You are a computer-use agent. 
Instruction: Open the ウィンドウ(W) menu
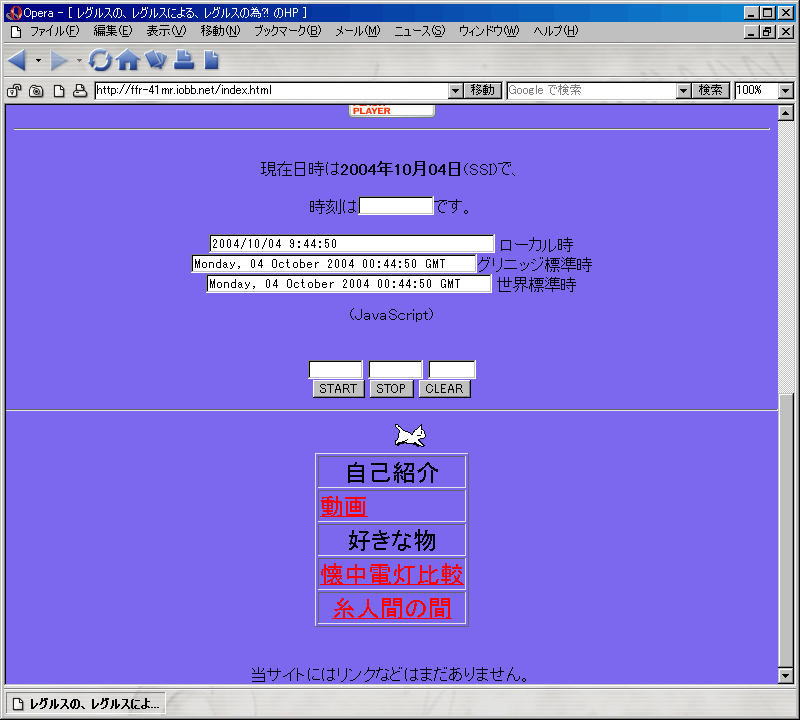pos(489,31)
